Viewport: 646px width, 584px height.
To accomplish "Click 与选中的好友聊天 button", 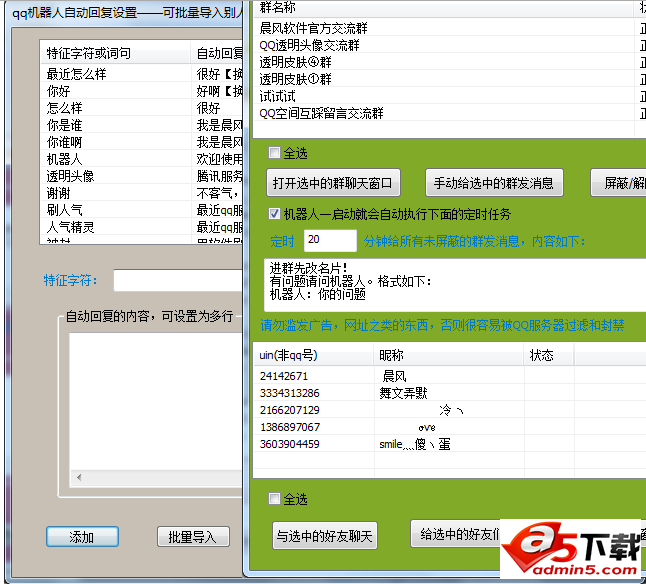I will tap(324, 535).
